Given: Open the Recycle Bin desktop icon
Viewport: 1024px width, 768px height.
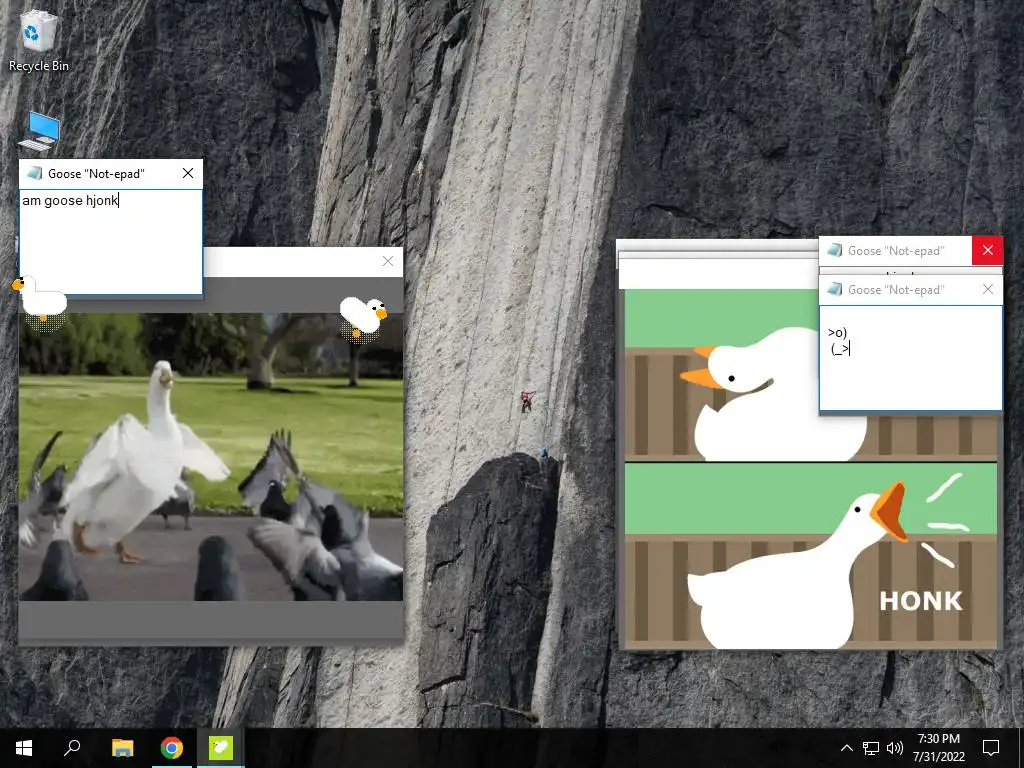Looking at the screenshot, I should [x=38, y=39].
